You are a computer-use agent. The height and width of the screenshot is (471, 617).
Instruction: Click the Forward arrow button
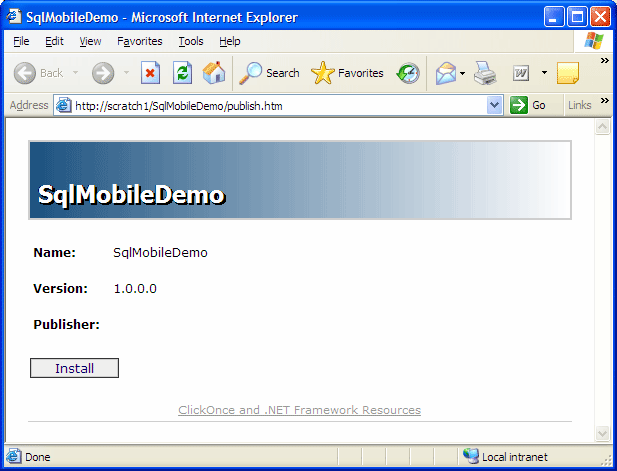point(103,73)
